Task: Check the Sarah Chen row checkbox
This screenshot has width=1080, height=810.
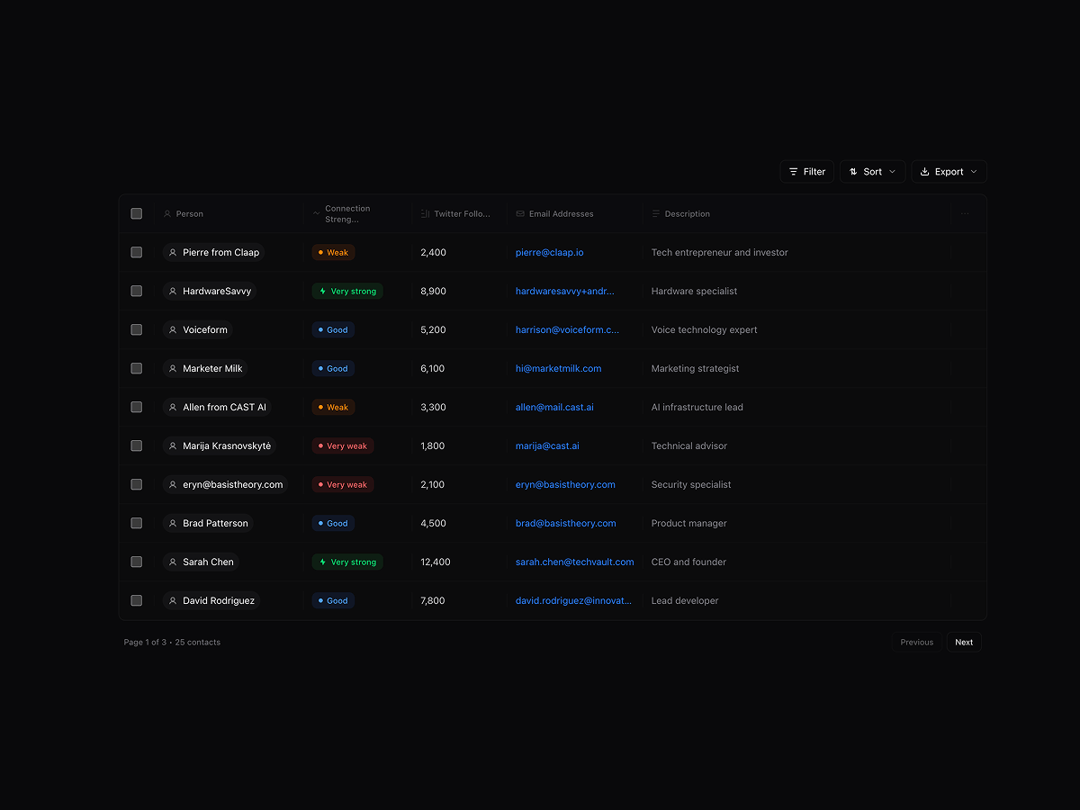Action: coord(136,561)
